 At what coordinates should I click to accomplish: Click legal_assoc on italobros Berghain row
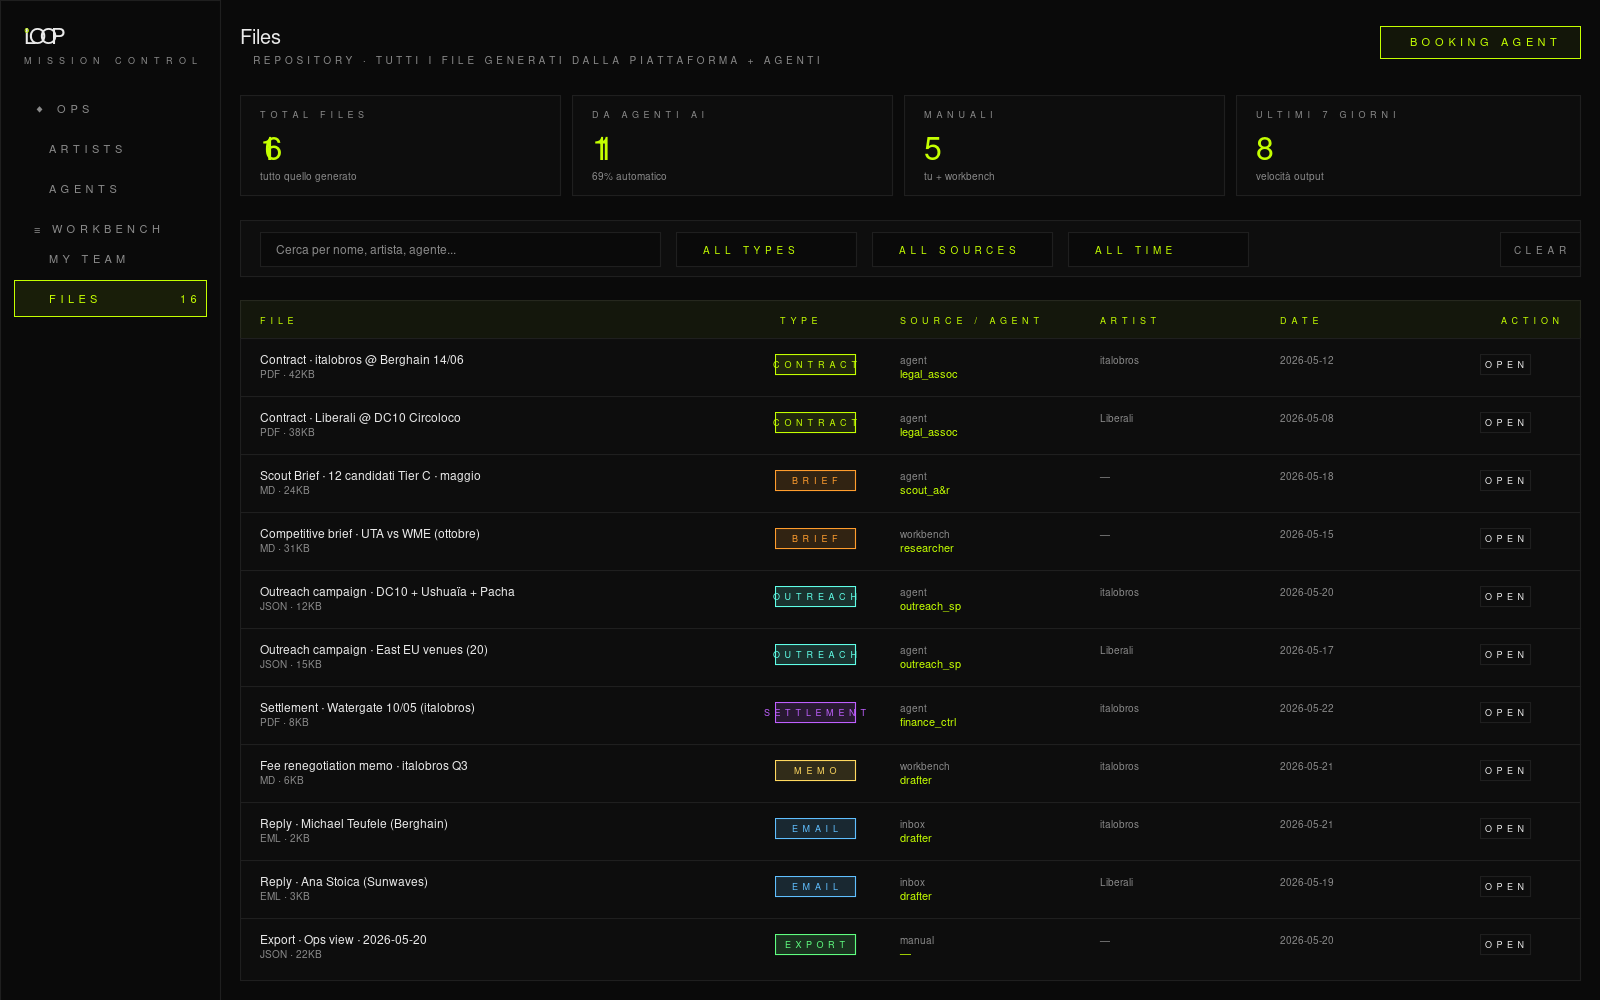[928, 375]
